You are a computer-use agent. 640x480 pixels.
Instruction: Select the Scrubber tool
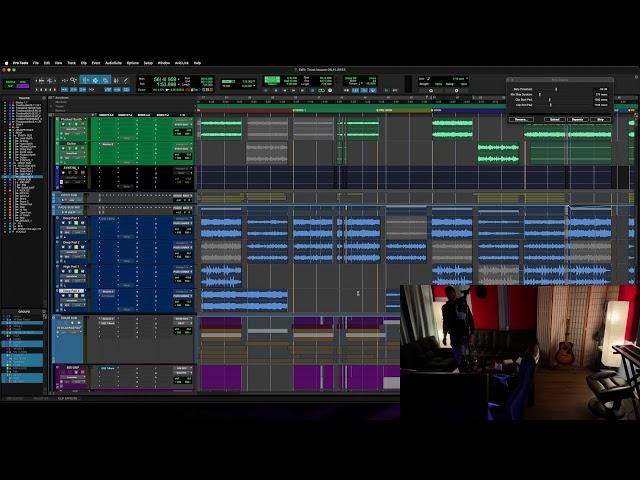[116, 80]
